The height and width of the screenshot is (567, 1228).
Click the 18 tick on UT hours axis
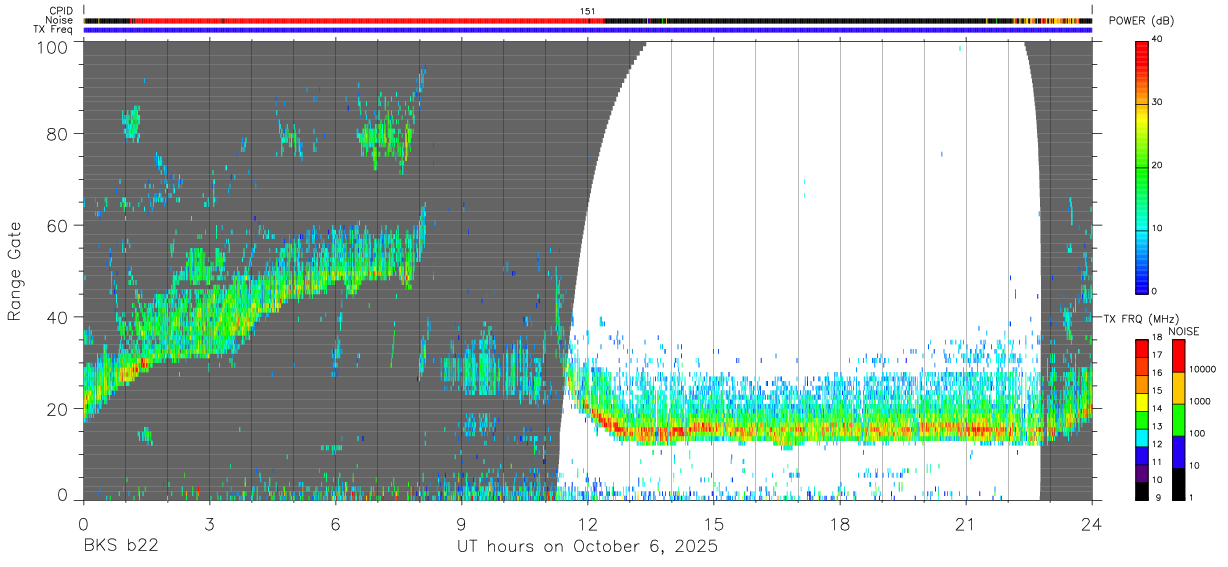click(840, 523)
